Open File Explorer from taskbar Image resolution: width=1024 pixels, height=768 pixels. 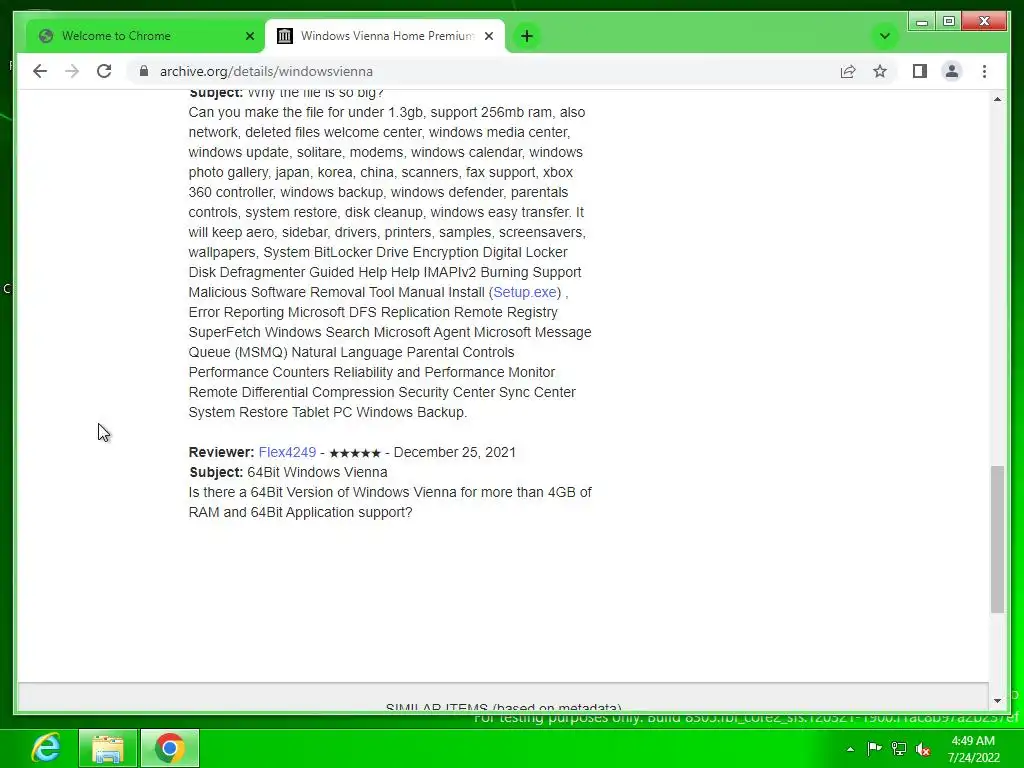coord(108,748)
